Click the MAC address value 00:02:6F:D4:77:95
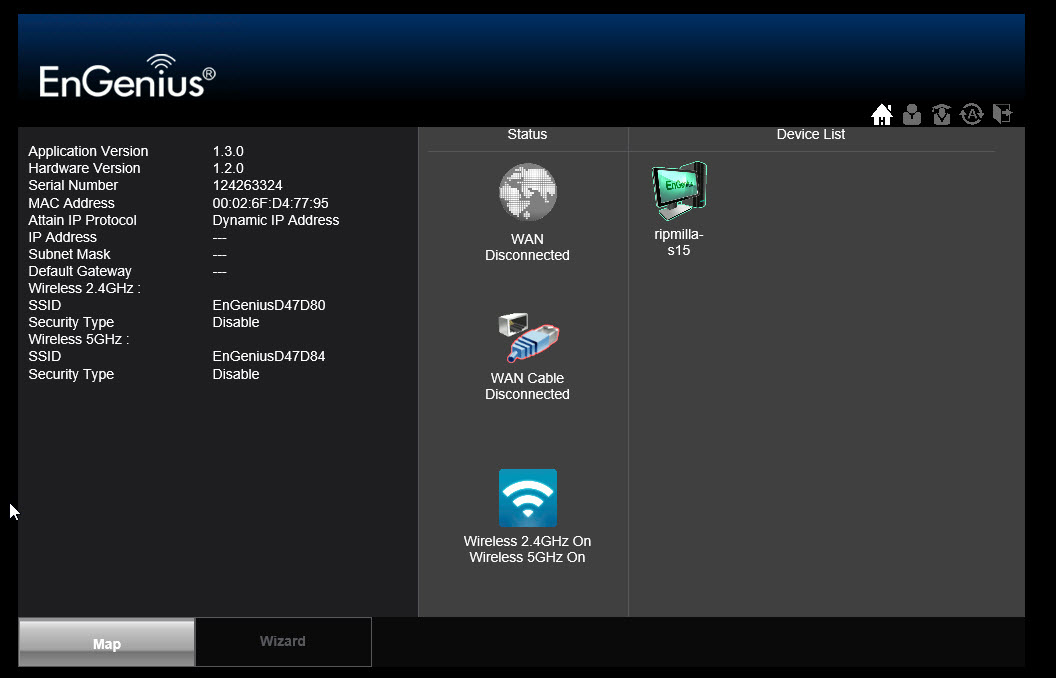This screenshot has height=678, width=1056. tap(270, 203)
